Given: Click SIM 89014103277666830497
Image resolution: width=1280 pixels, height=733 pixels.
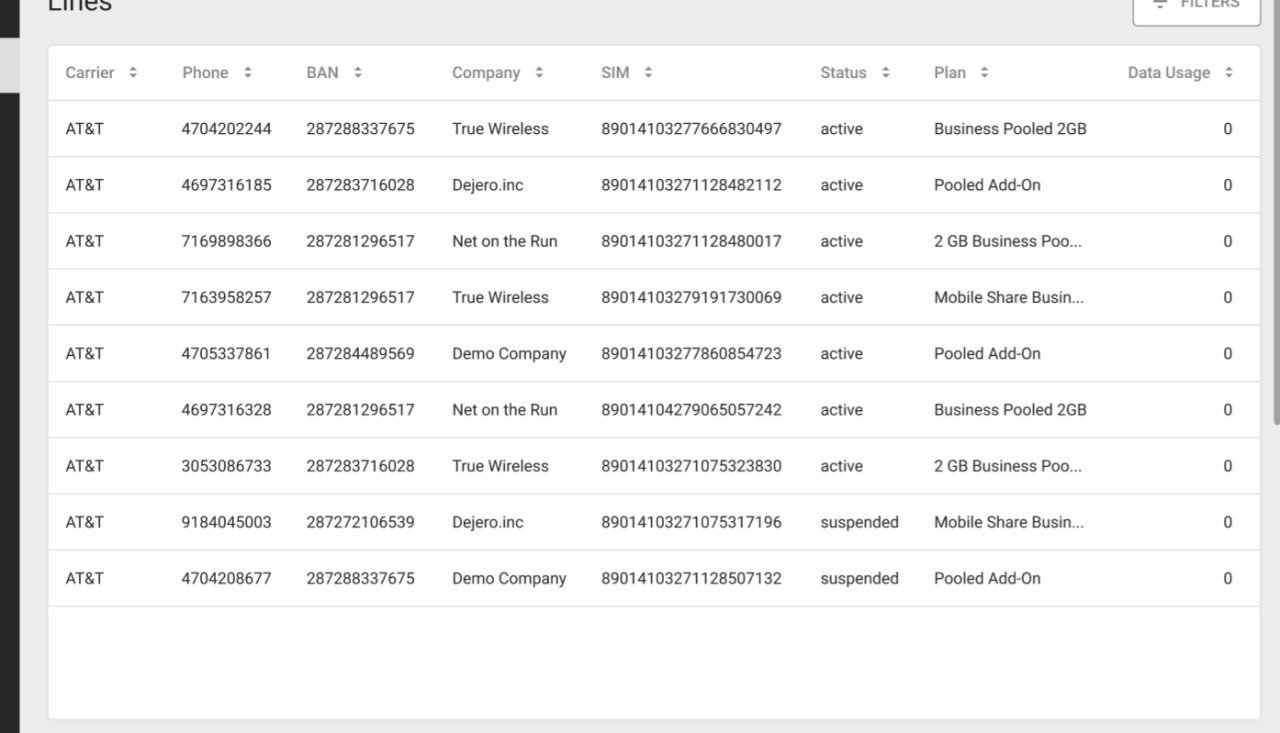Looking at the screenshot, I should (691, 129).
